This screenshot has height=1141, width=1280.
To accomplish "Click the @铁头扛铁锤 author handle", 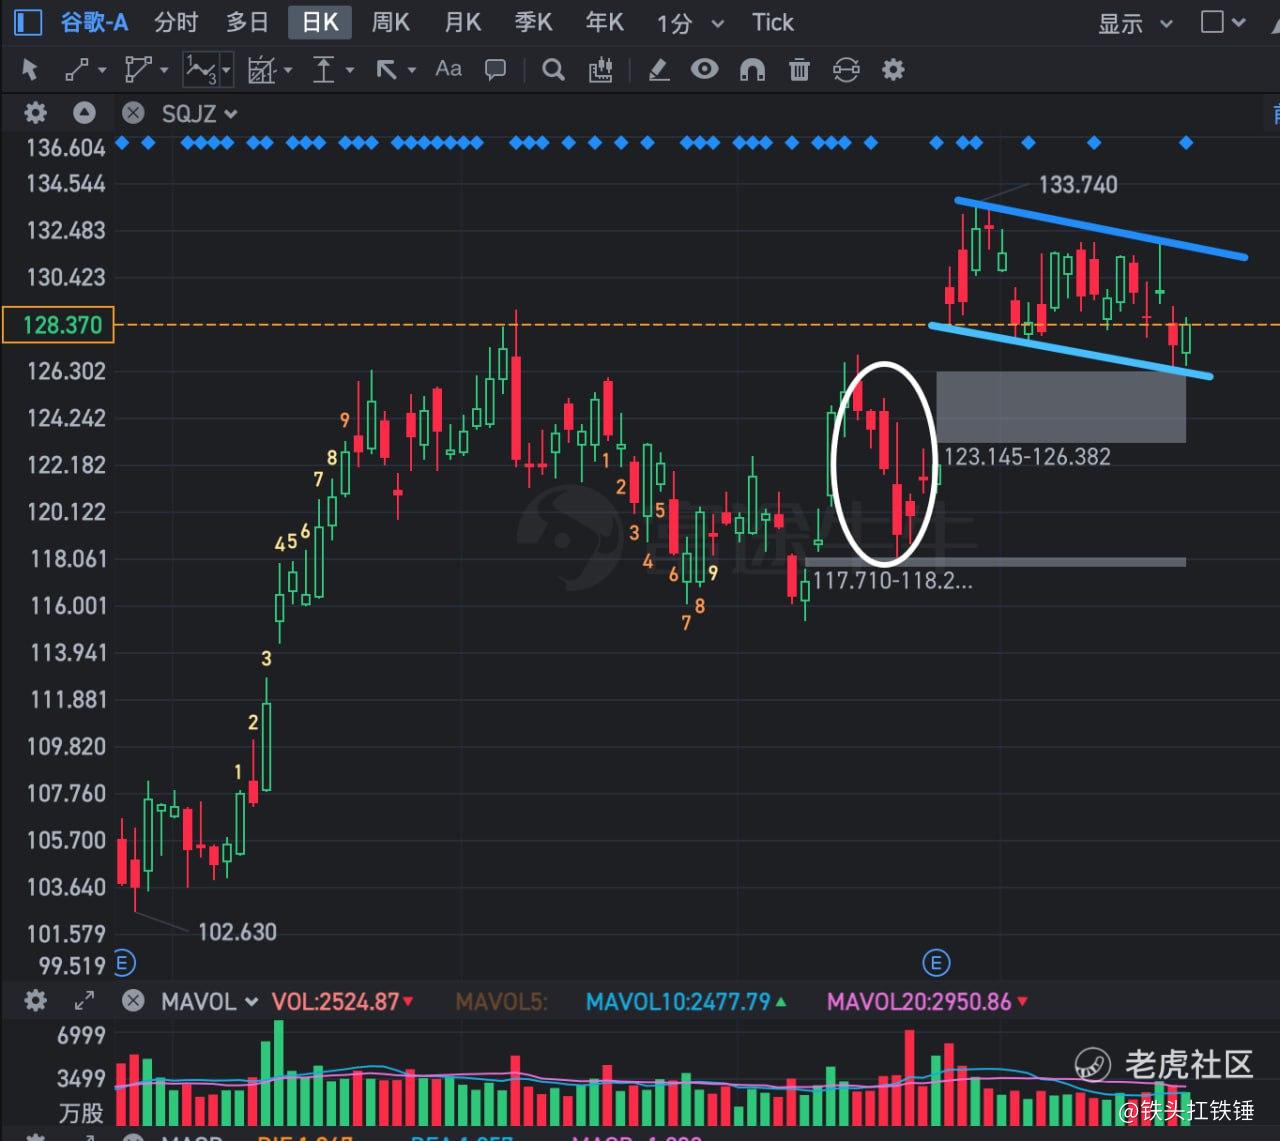I will pyautogui.click(x=1186, y=1110).
